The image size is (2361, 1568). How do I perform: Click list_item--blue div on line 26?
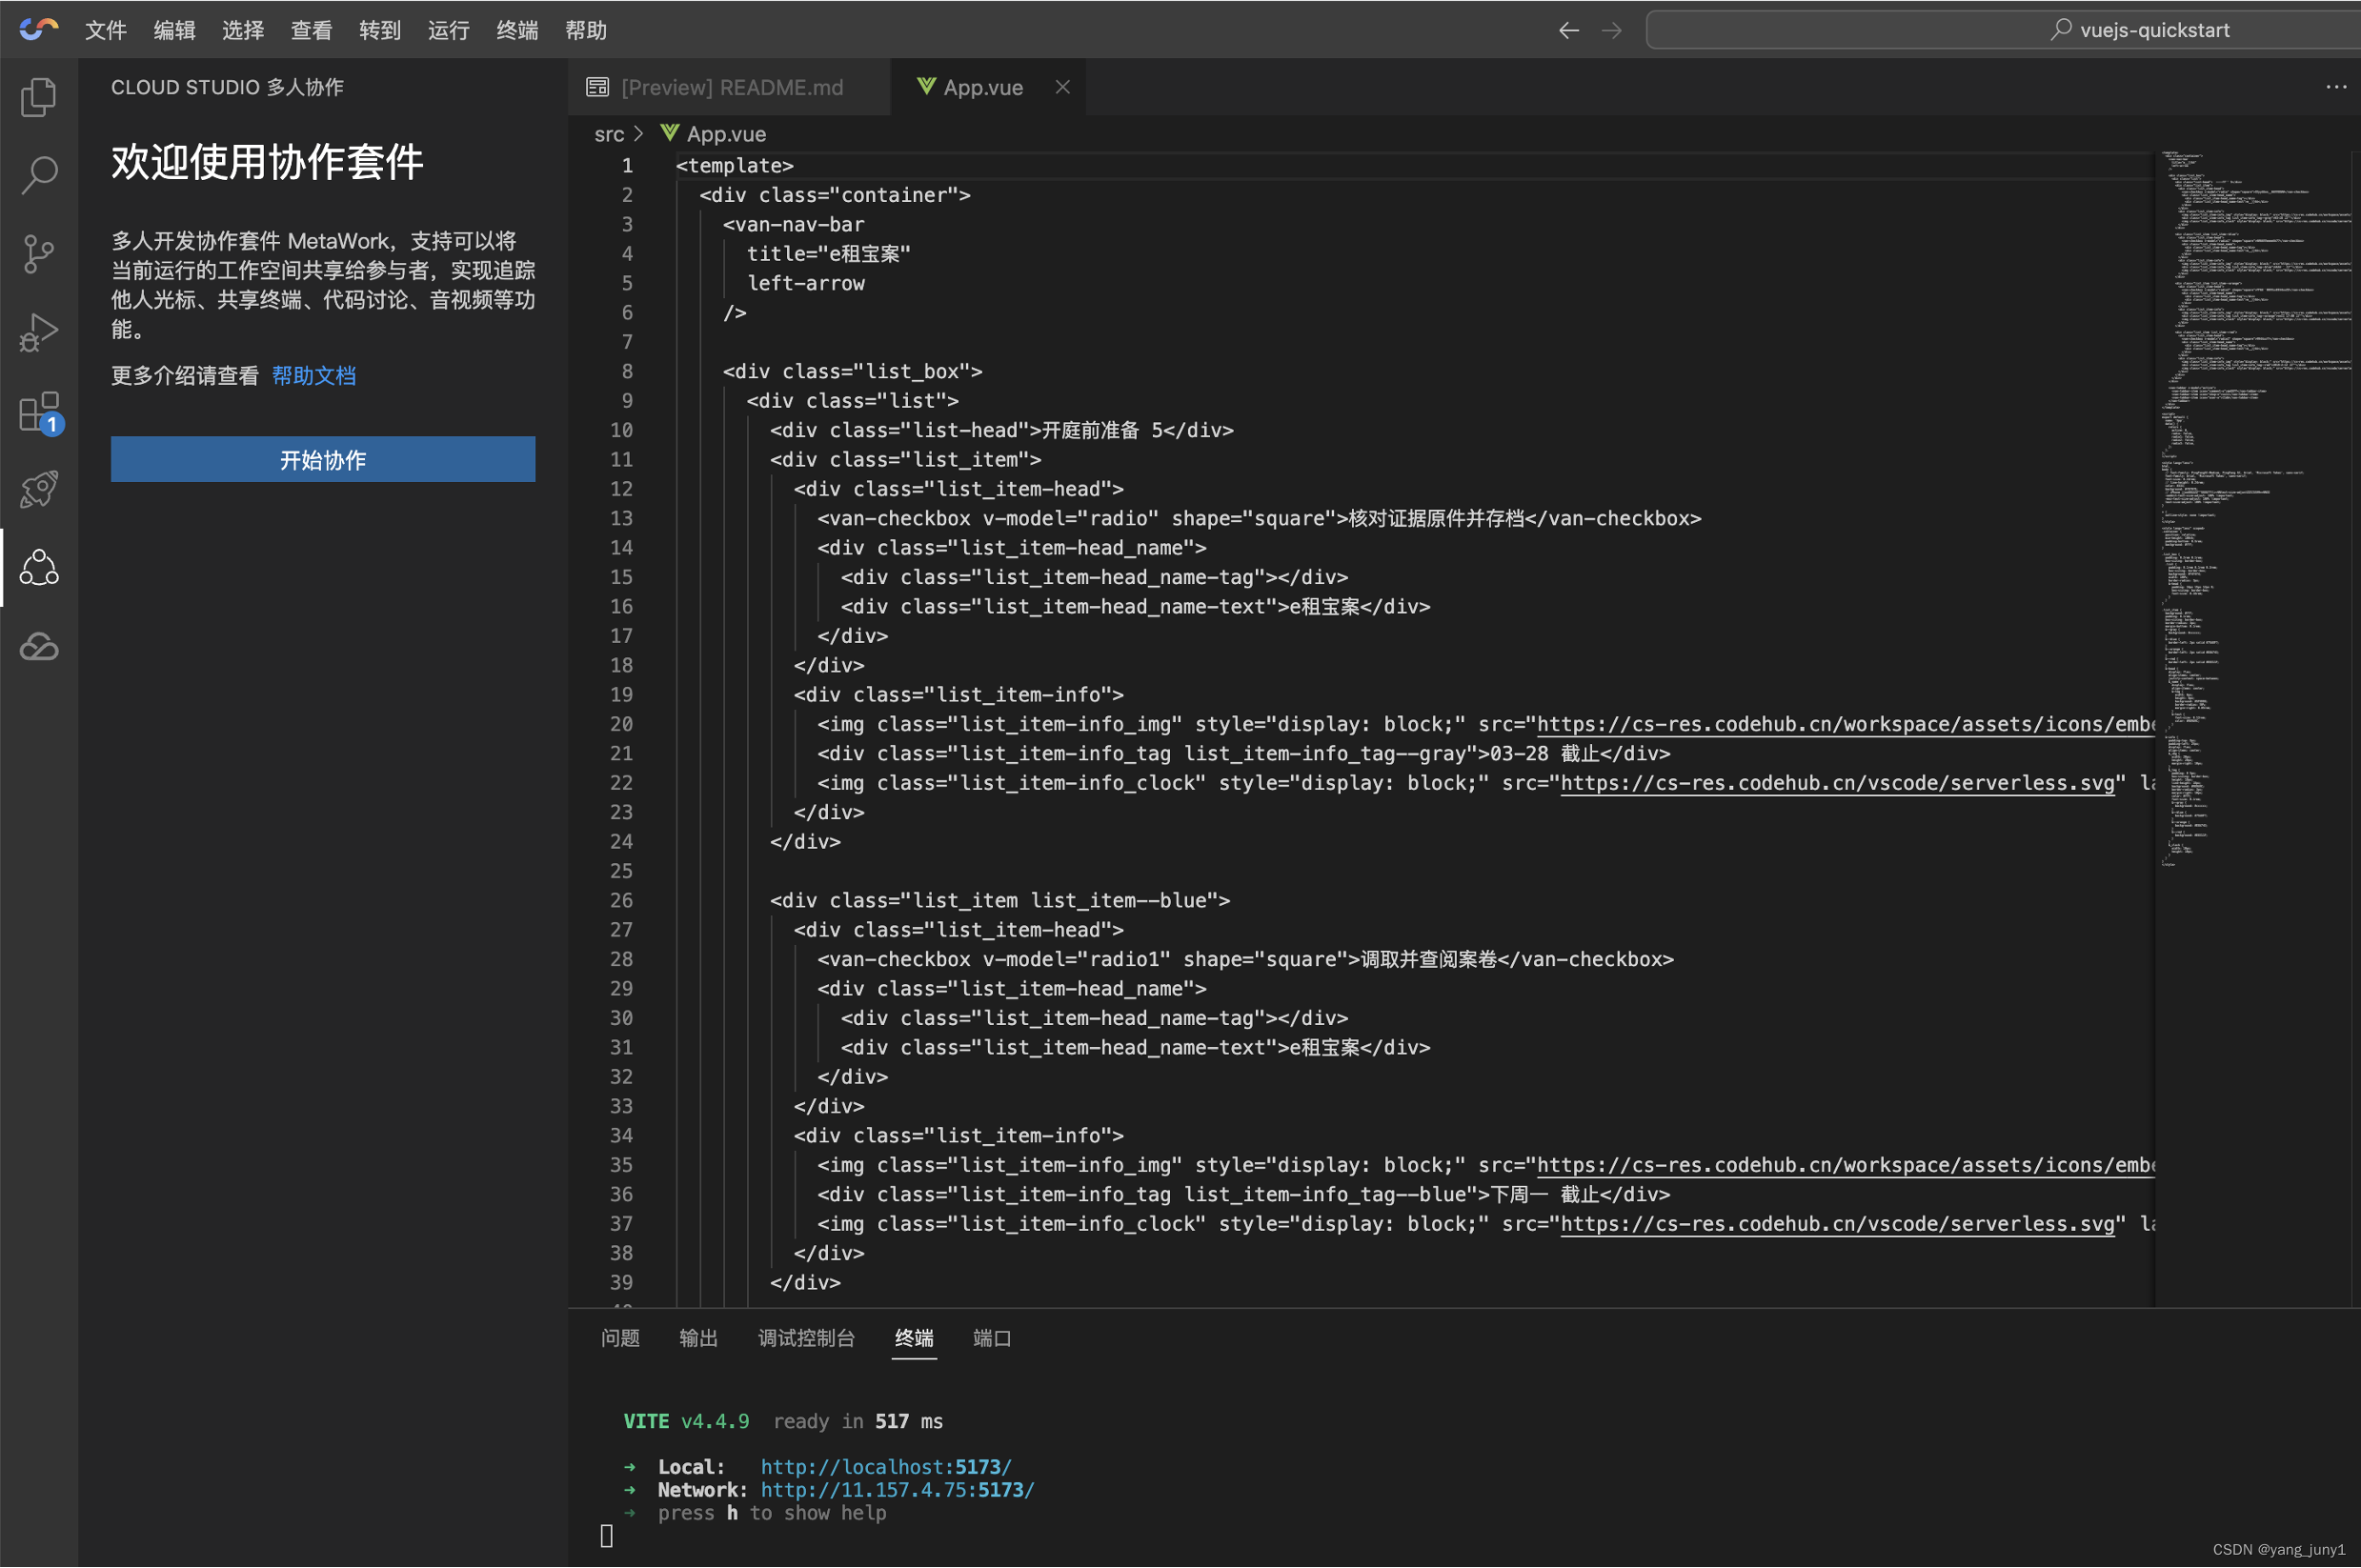coord(1000,900)
